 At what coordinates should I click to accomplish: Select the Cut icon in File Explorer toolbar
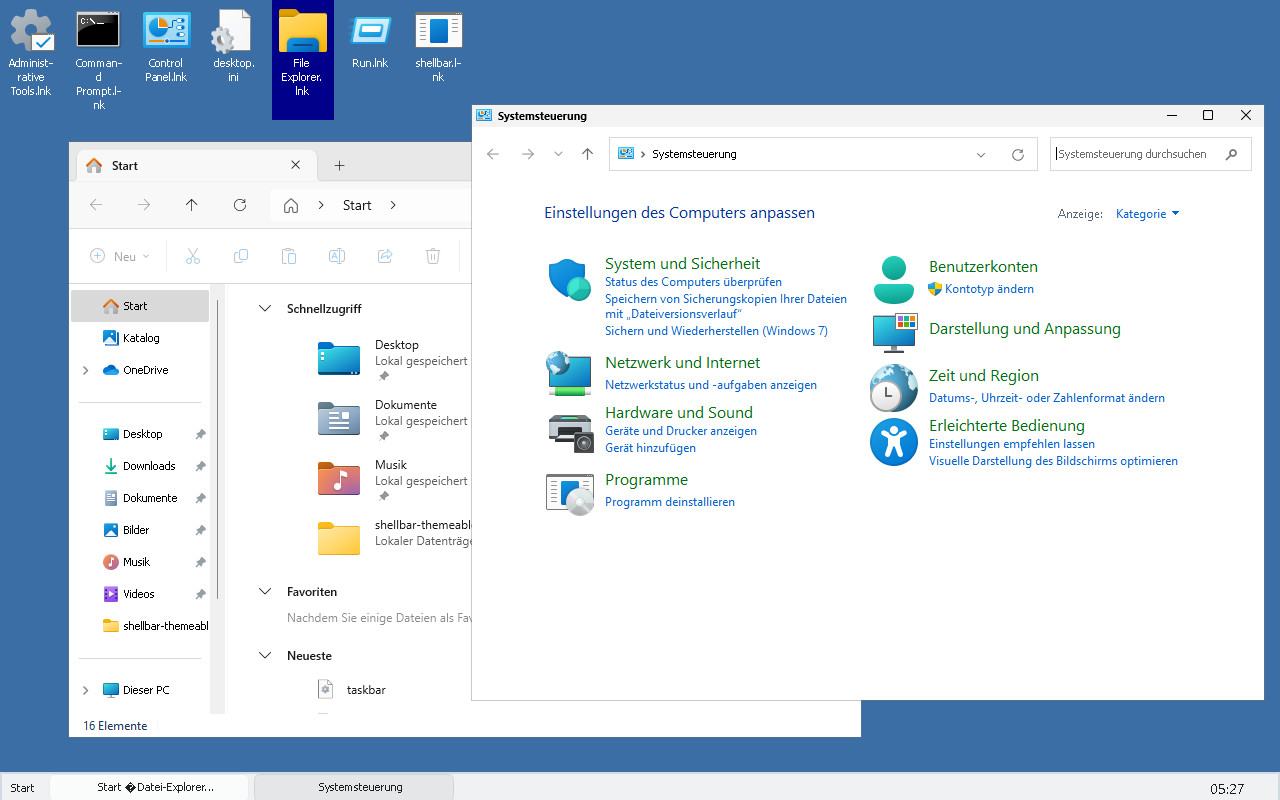click(x=192, y=256)
